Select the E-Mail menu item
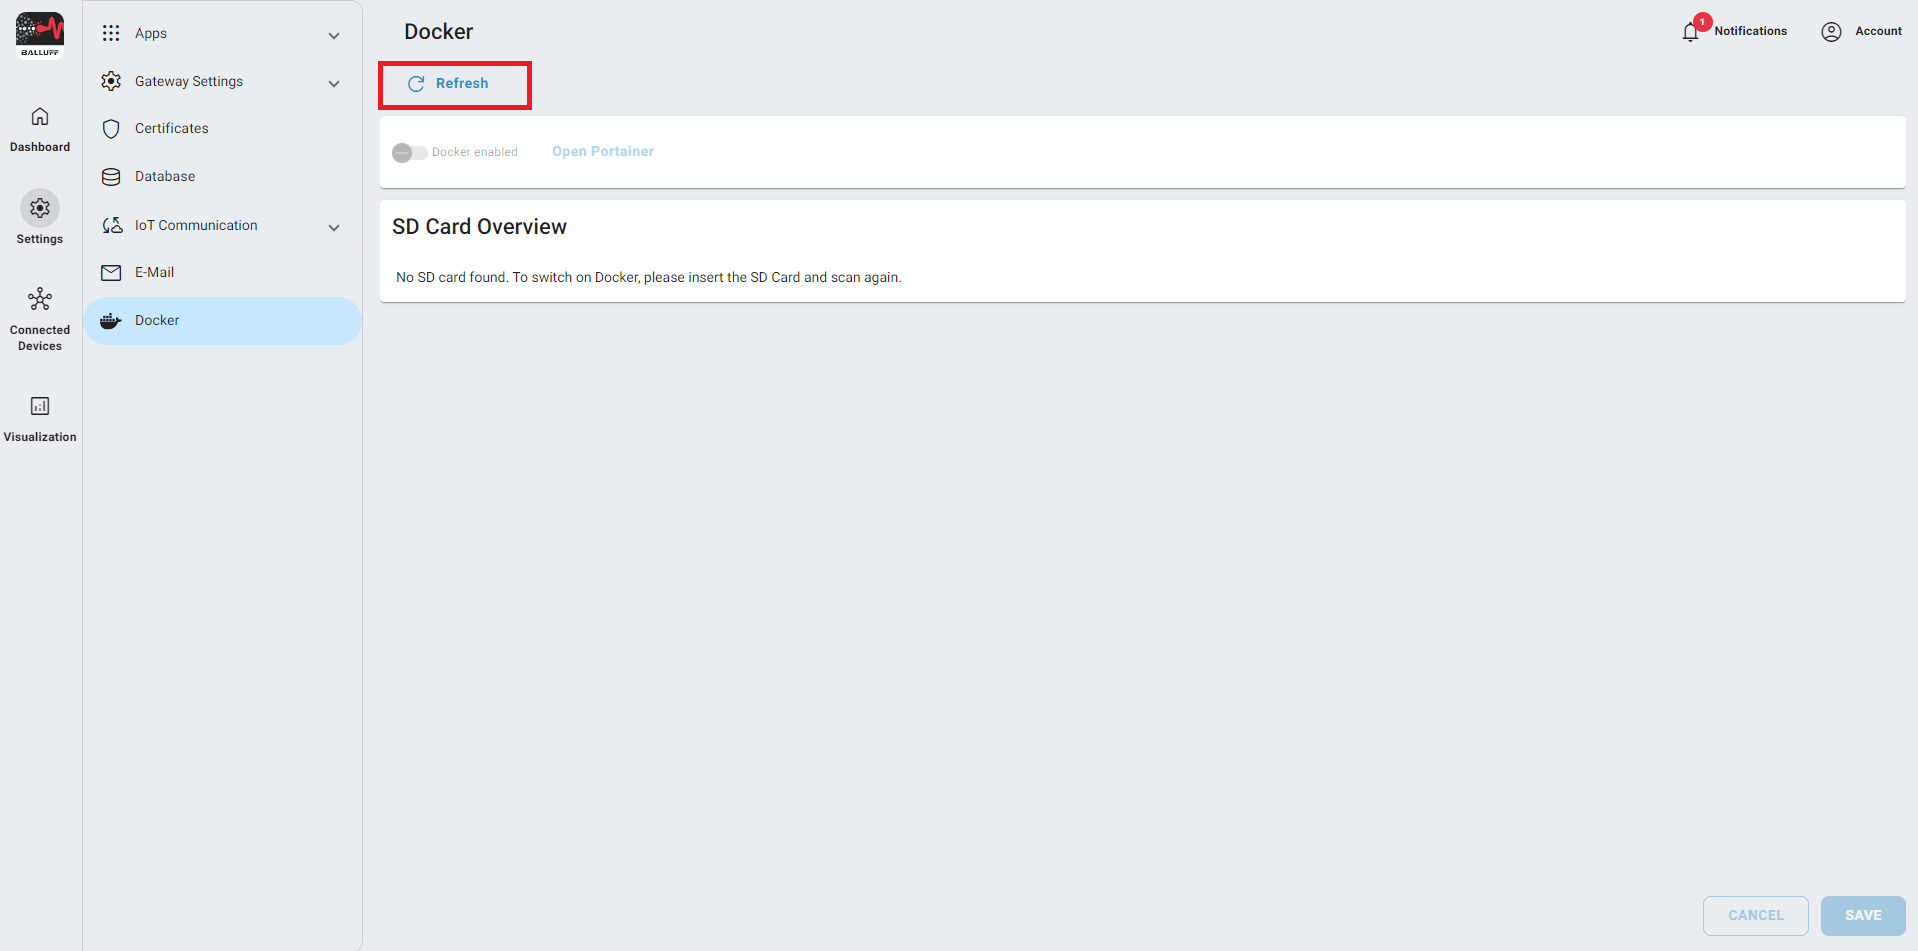Screen dimensions: 1918x951 [154, 273]
